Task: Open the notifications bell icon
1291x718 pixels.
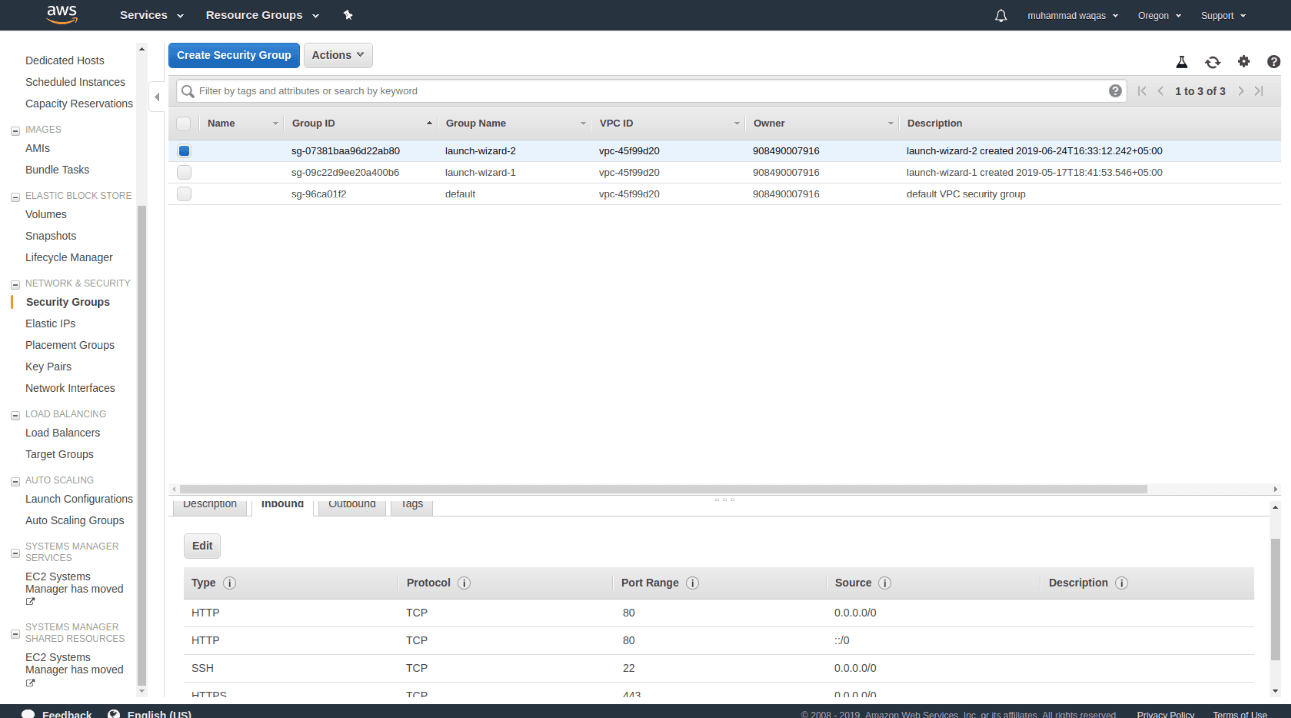Action: coord(1001,14)
